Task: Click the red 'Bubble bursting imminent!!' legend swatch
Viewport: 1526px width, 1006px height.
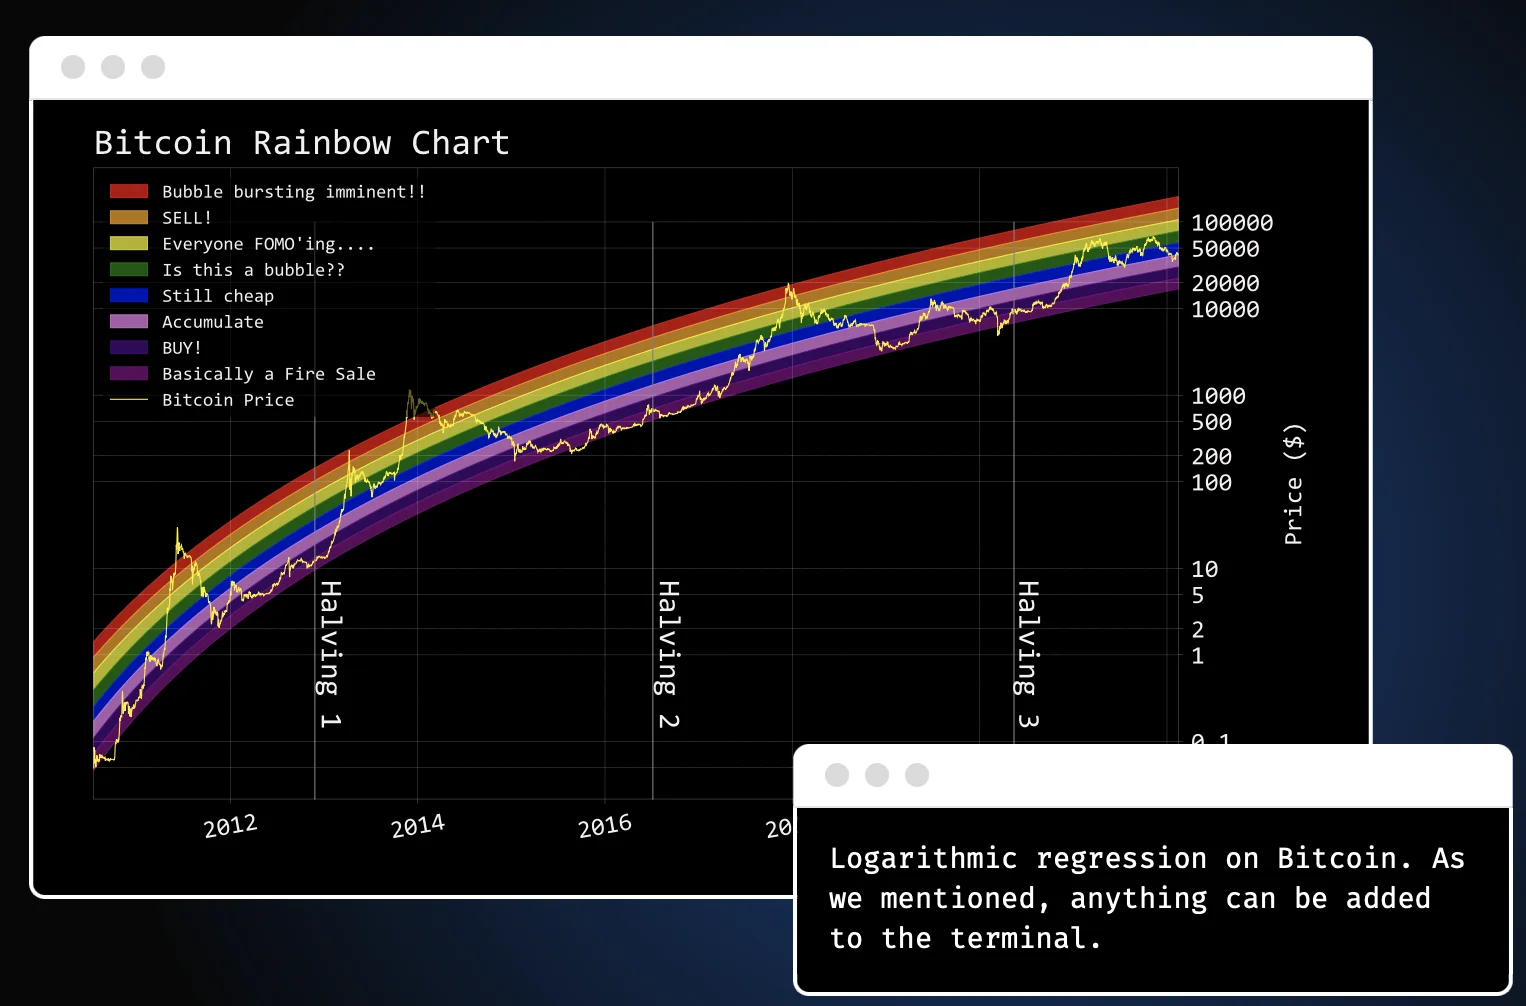Action: click(x=129, y=191)
